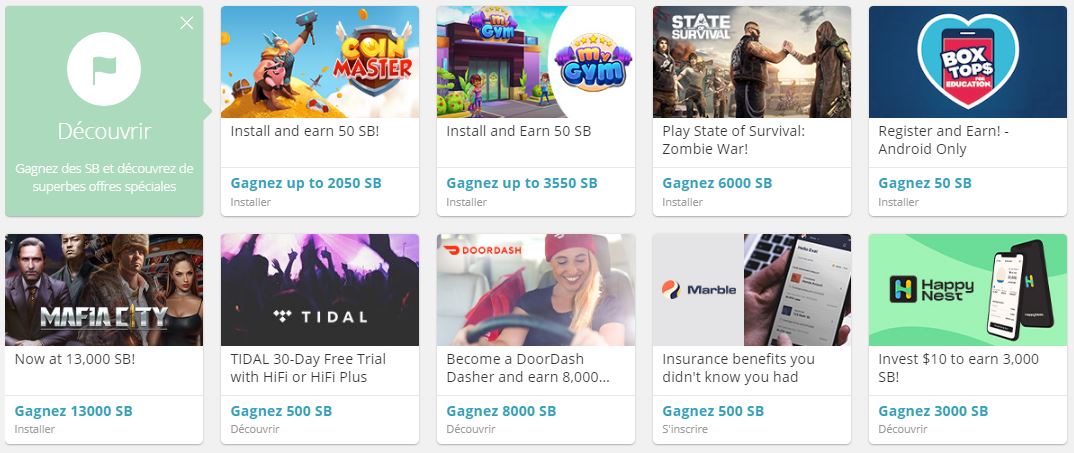The width and height of the screenshot is (1074, 453).
Task: Select the State of Survival artwork
Action: [751, 62]
